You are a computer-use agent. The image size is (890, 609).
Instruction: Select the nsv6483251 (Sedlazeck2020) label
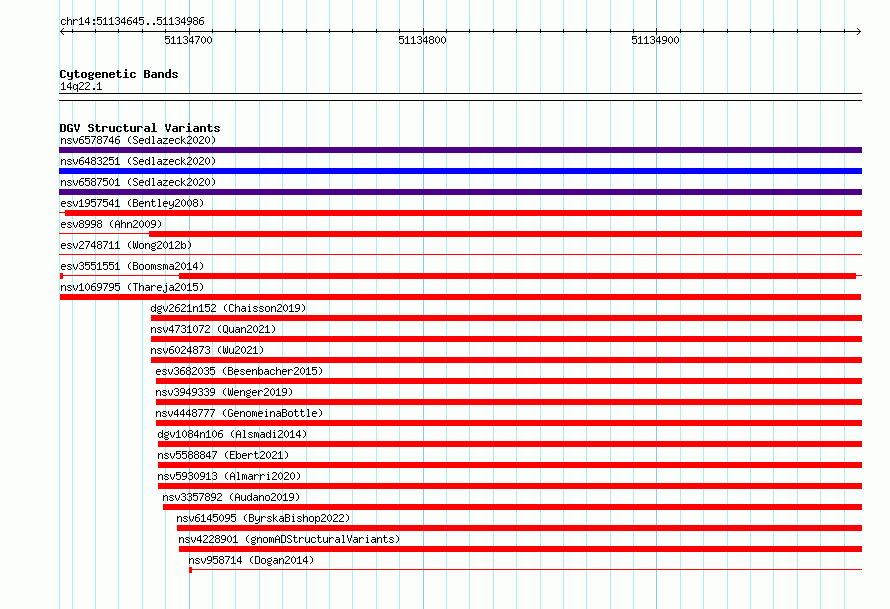click(x=138, y=161)
